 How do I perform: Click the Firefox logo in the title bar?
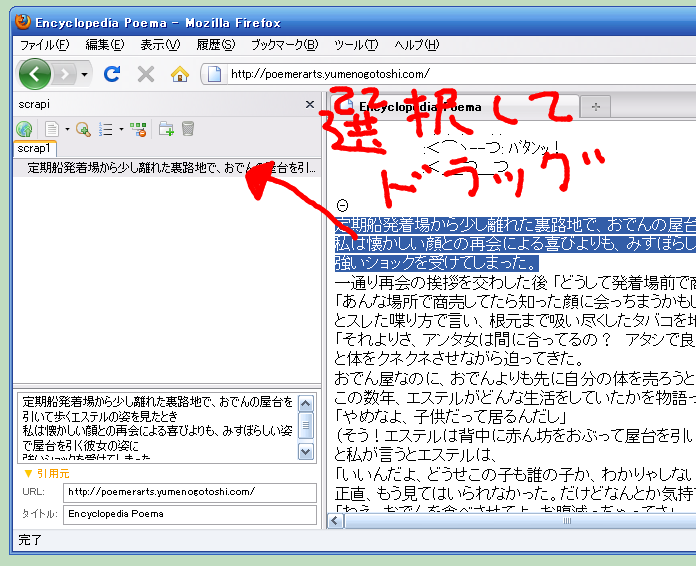(x=23, y=22)
